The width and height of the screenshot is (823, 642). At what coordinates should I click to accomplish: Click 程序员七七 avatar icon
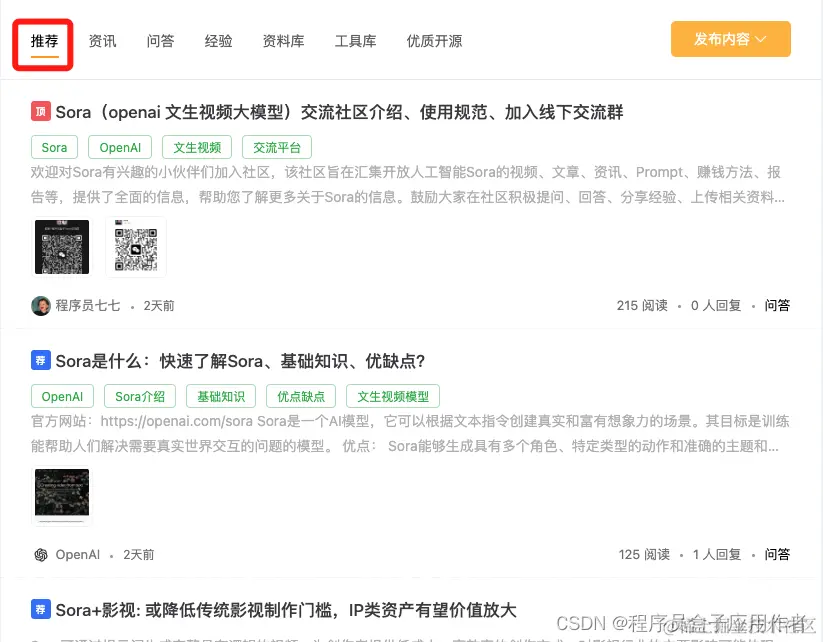click(41, 306)
